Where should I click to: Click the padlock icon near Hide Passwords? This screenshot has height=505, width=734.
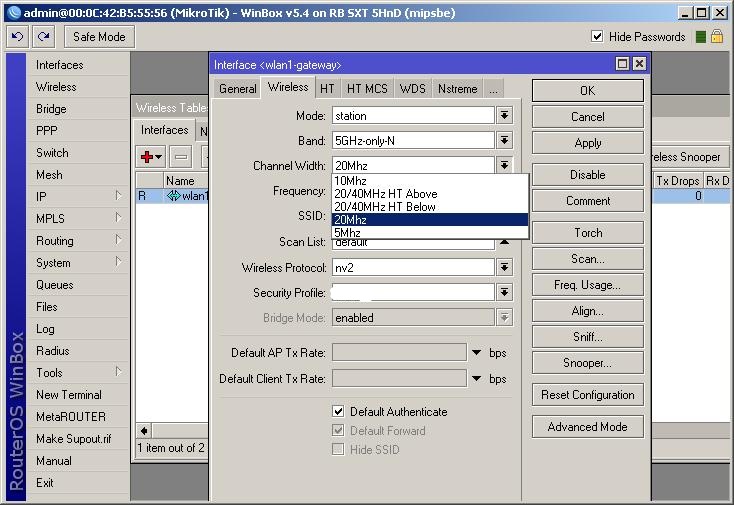click(717, 37)
